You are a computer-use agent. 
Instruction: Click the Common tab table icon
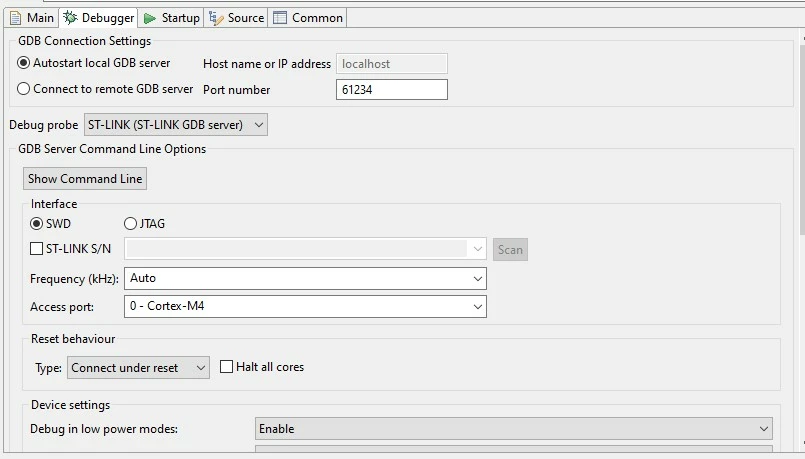[280, 18]
